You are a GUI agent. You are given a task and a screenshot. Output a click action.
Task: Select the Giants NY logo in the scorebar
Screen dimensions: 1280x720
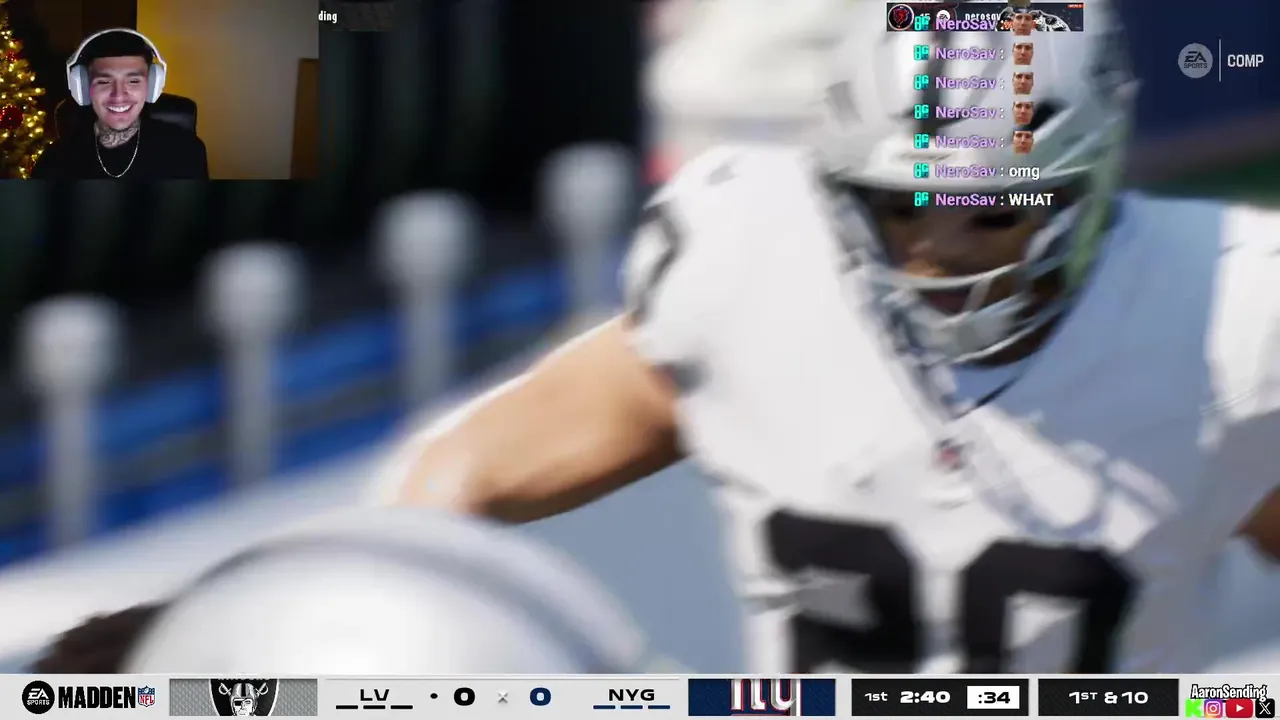(761, 697)
